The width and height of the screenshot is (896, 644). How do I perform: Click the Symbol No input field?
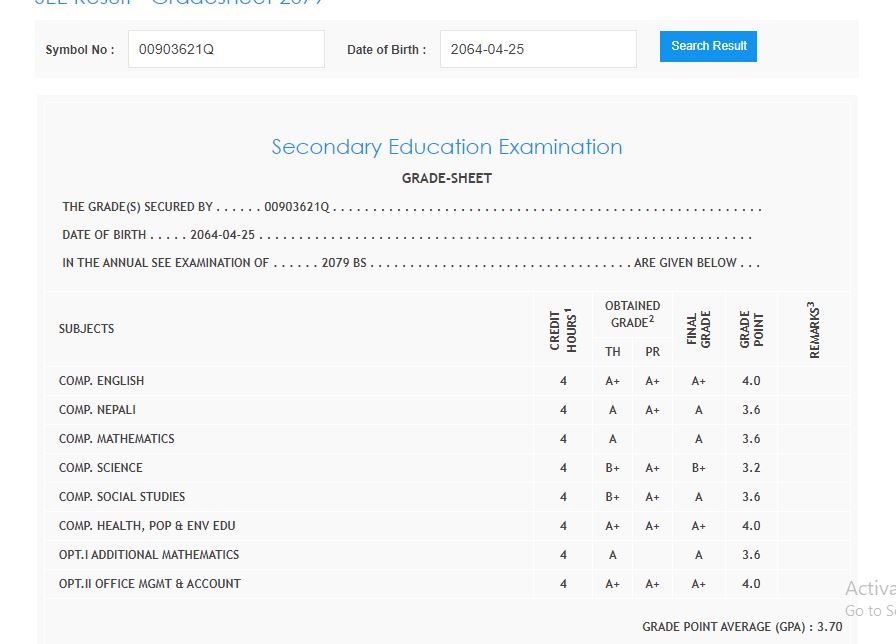point(226,49)
